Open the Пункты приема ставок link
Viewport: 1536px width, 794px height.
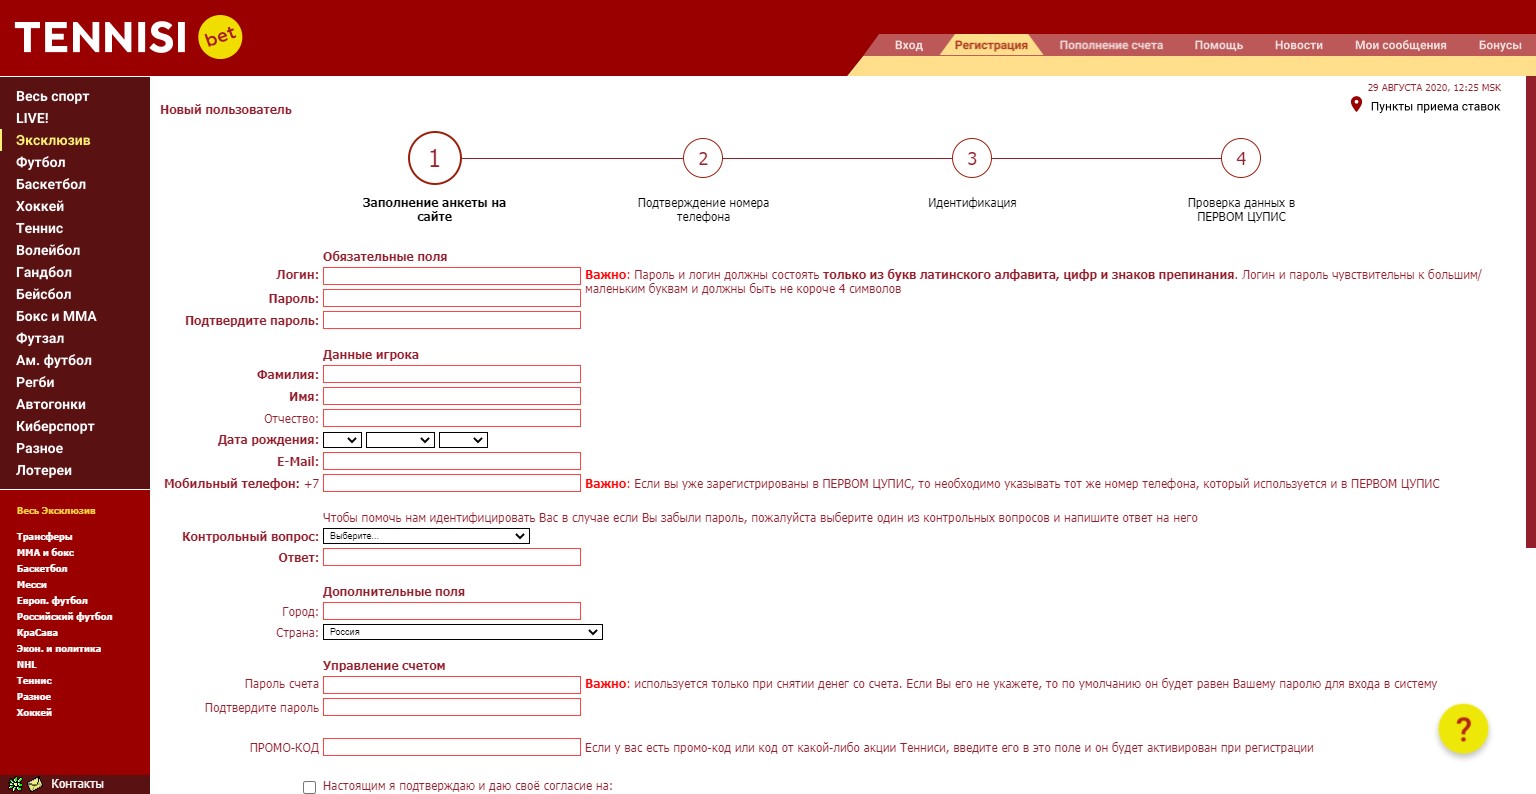1435,107
